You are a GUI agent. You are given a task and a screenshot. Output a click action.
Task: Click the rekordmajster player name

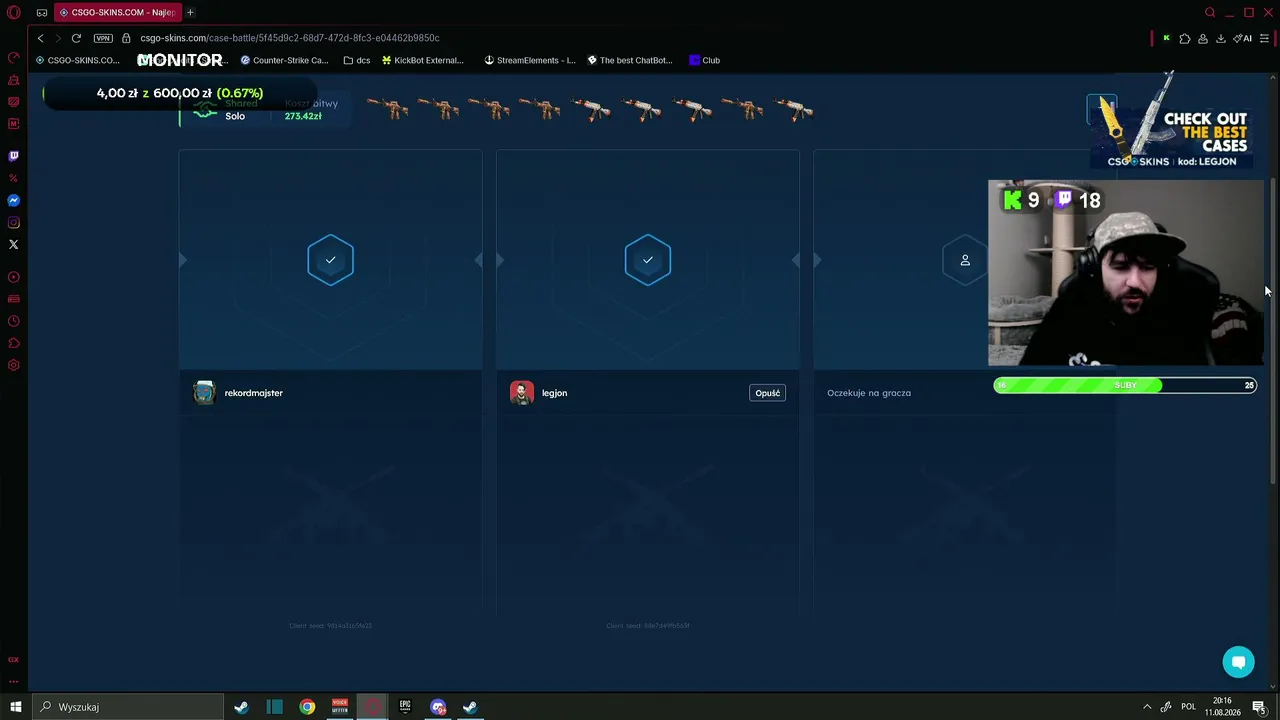point(254,393)
